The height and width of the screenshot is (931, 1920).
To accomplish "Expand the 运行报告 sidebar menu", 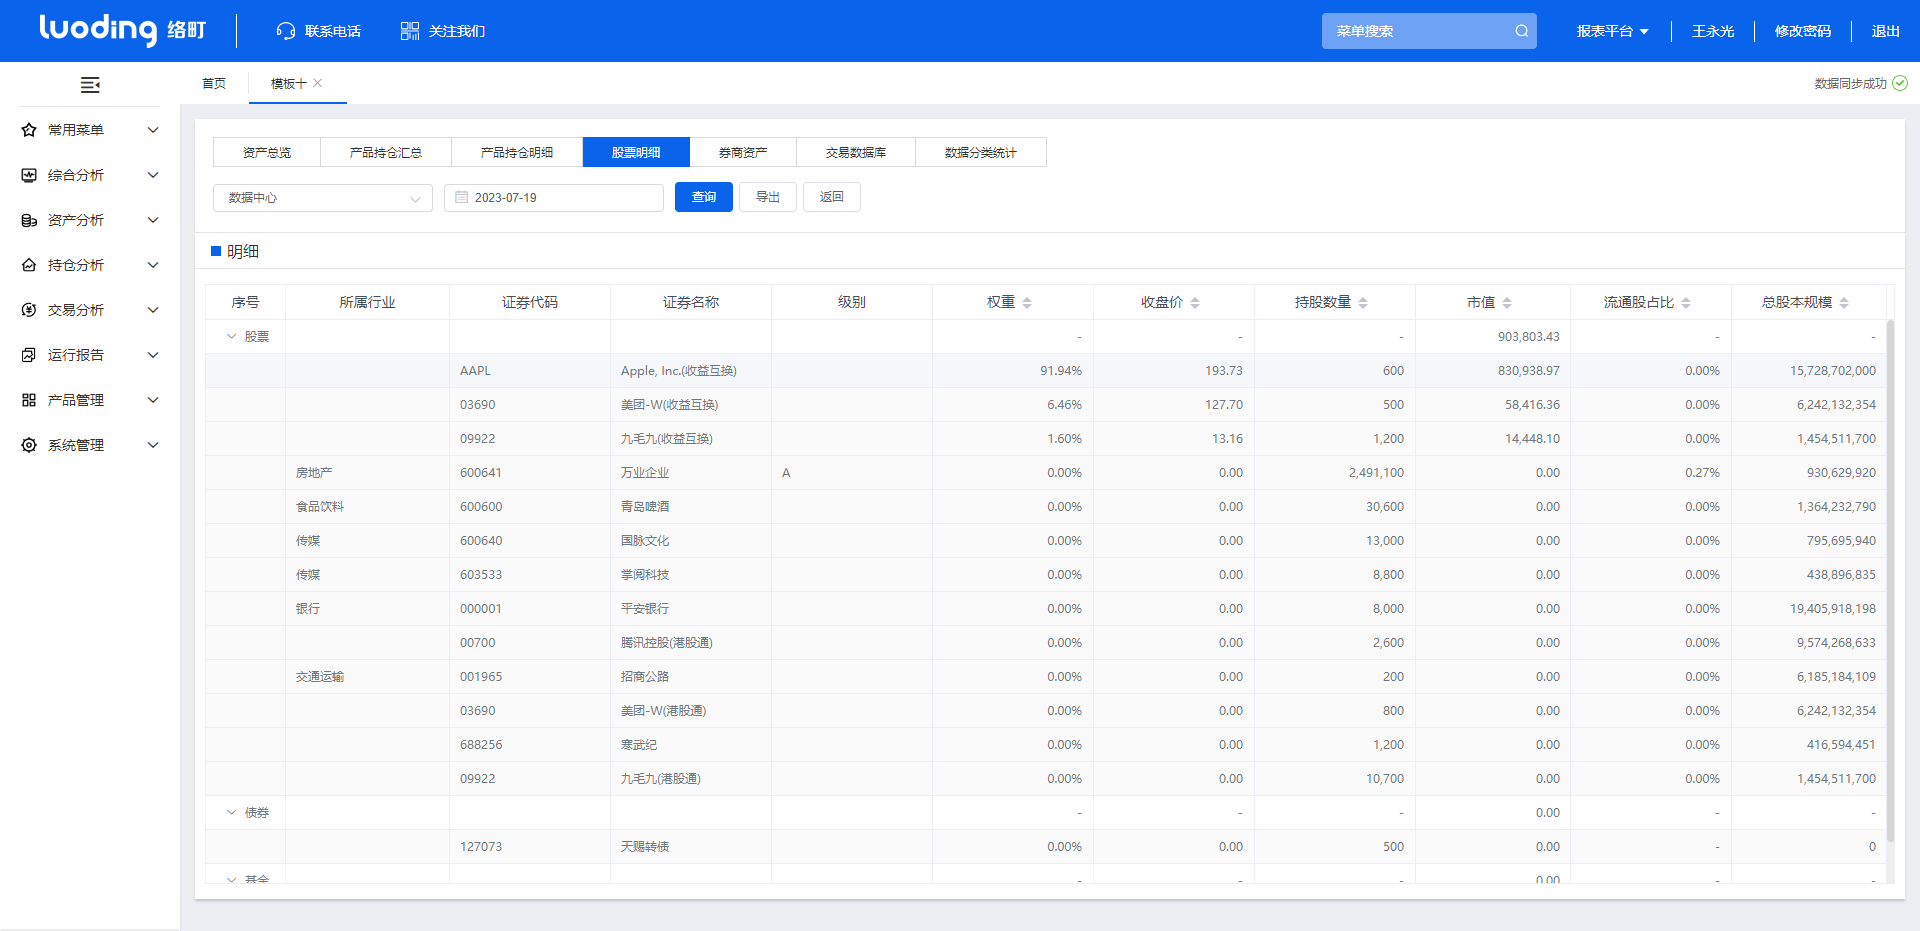I will click(153, 355).
